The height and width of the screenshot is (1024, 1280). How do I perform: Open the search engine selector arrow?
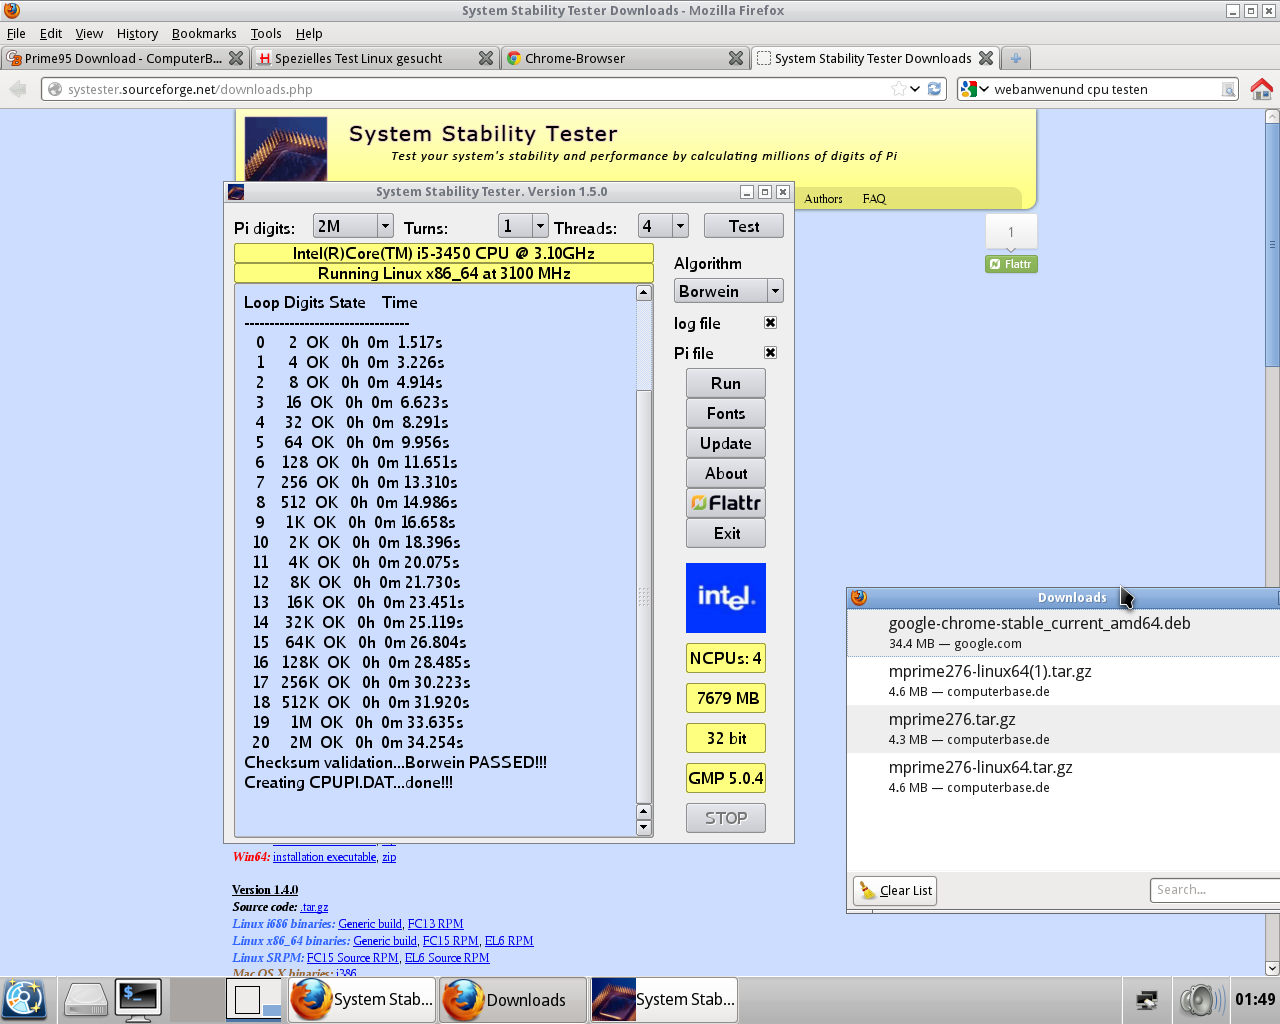(984, 89)
